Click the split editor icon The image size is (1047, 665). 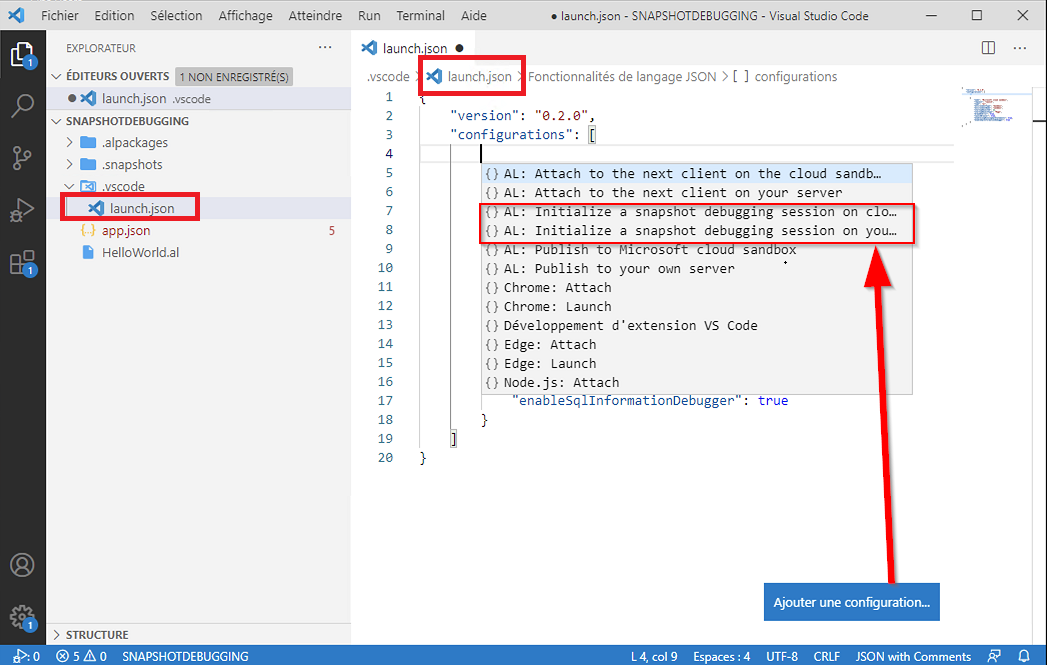(988, 48)
